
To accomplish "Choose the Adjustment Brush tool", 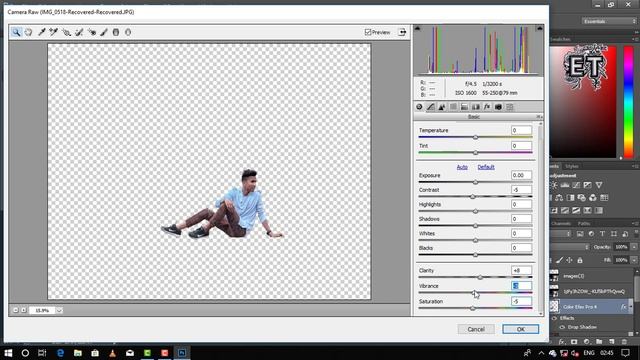I will (x=104, y=32).
